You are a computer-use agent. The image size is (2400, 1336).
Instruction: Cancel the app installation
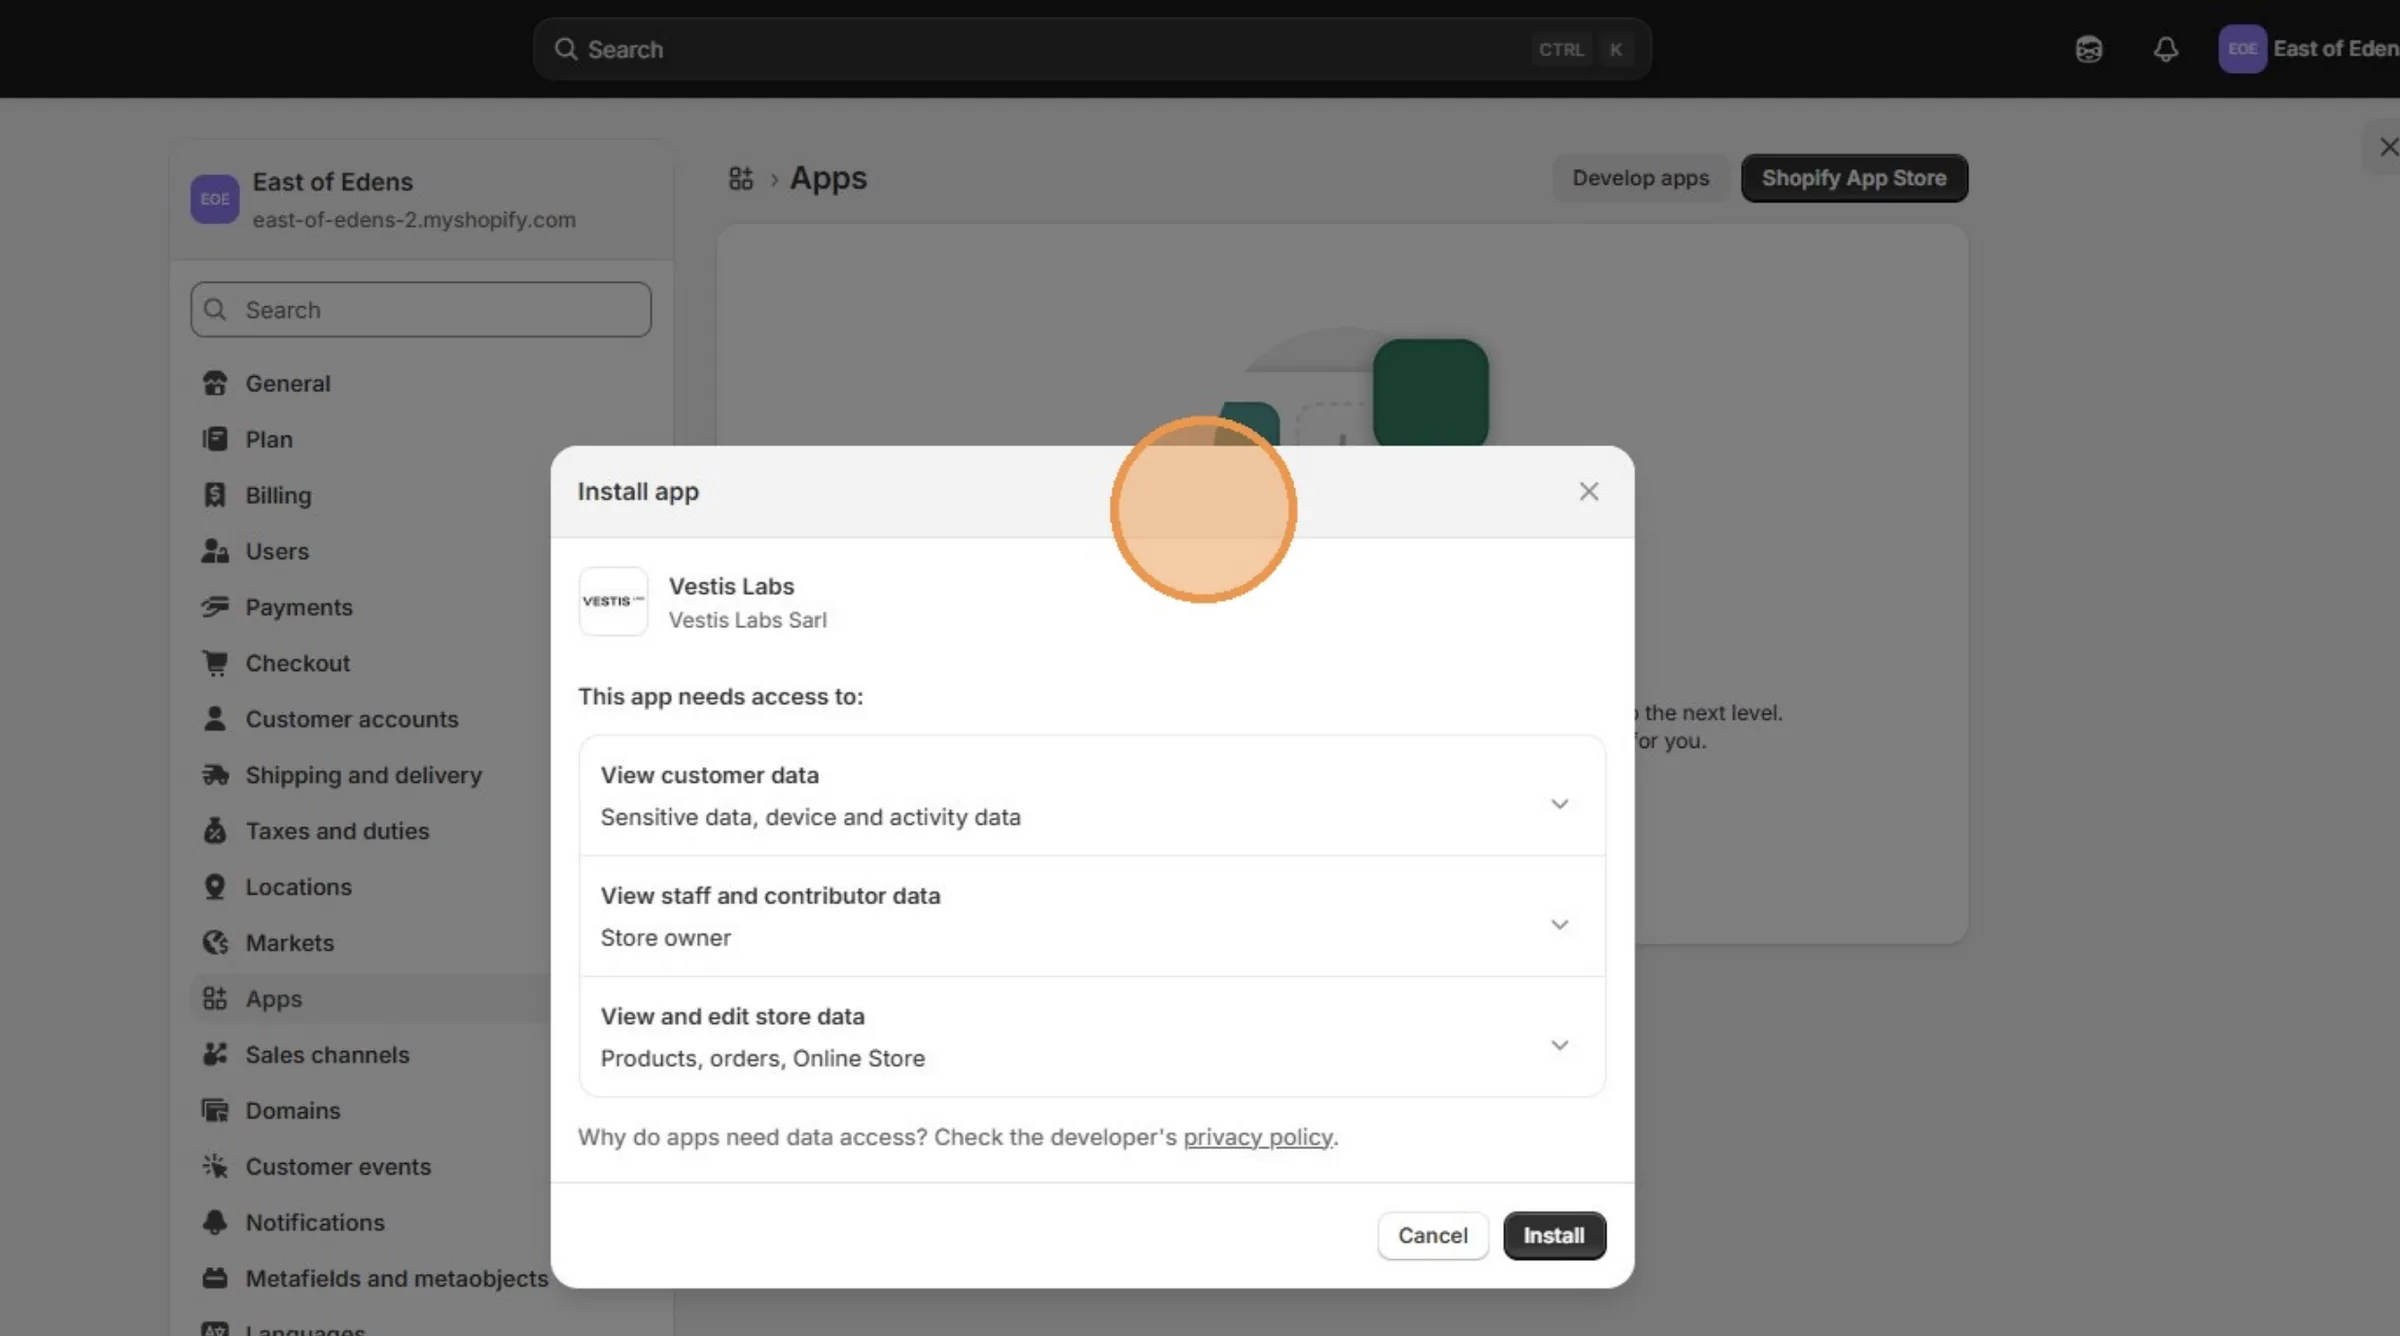1433,1236
